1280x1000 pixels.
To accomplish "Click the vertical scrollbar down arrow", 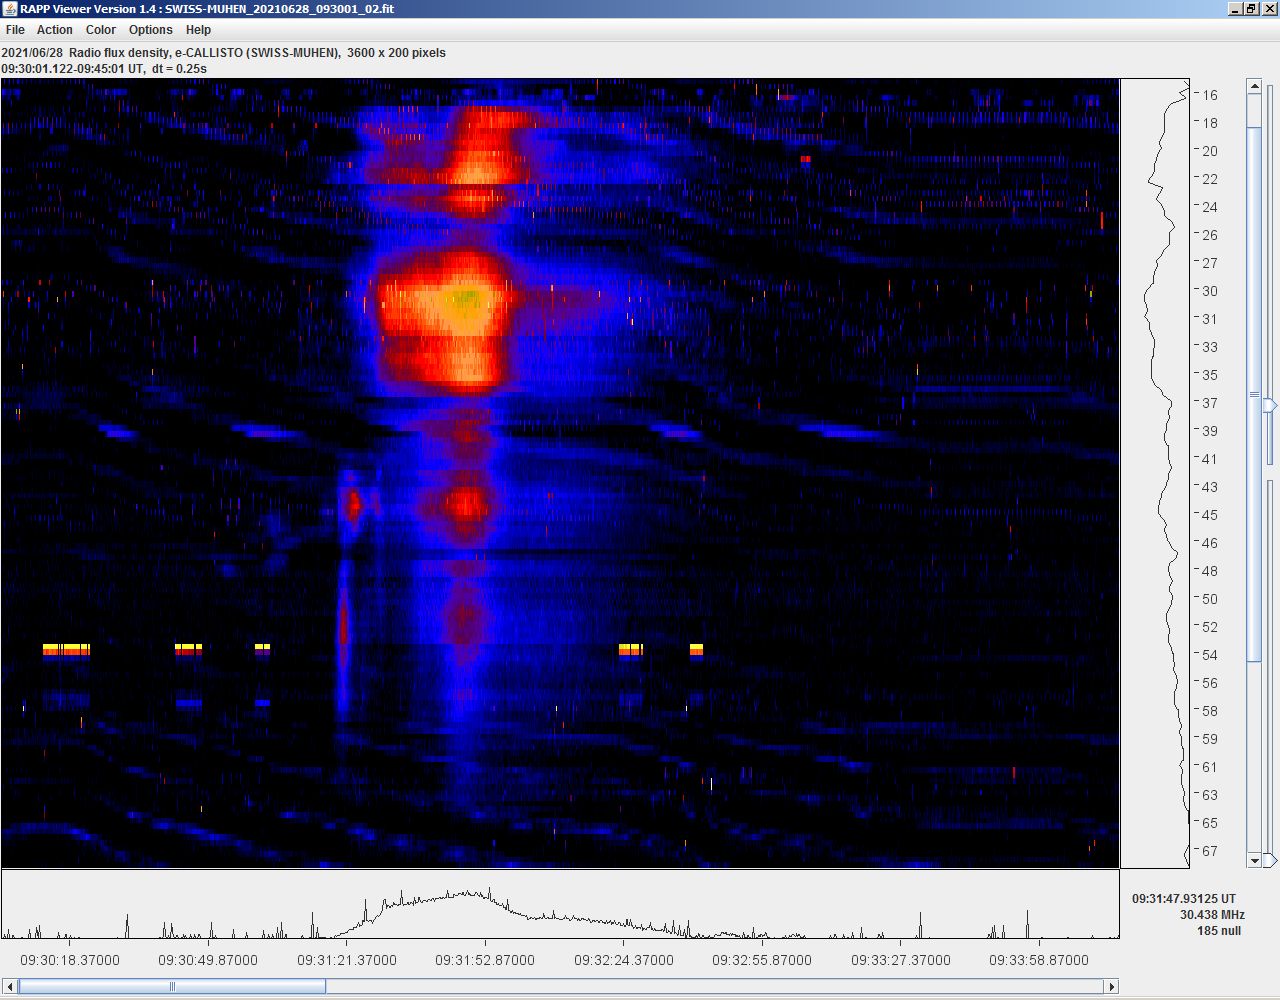I will (1255, 860).
